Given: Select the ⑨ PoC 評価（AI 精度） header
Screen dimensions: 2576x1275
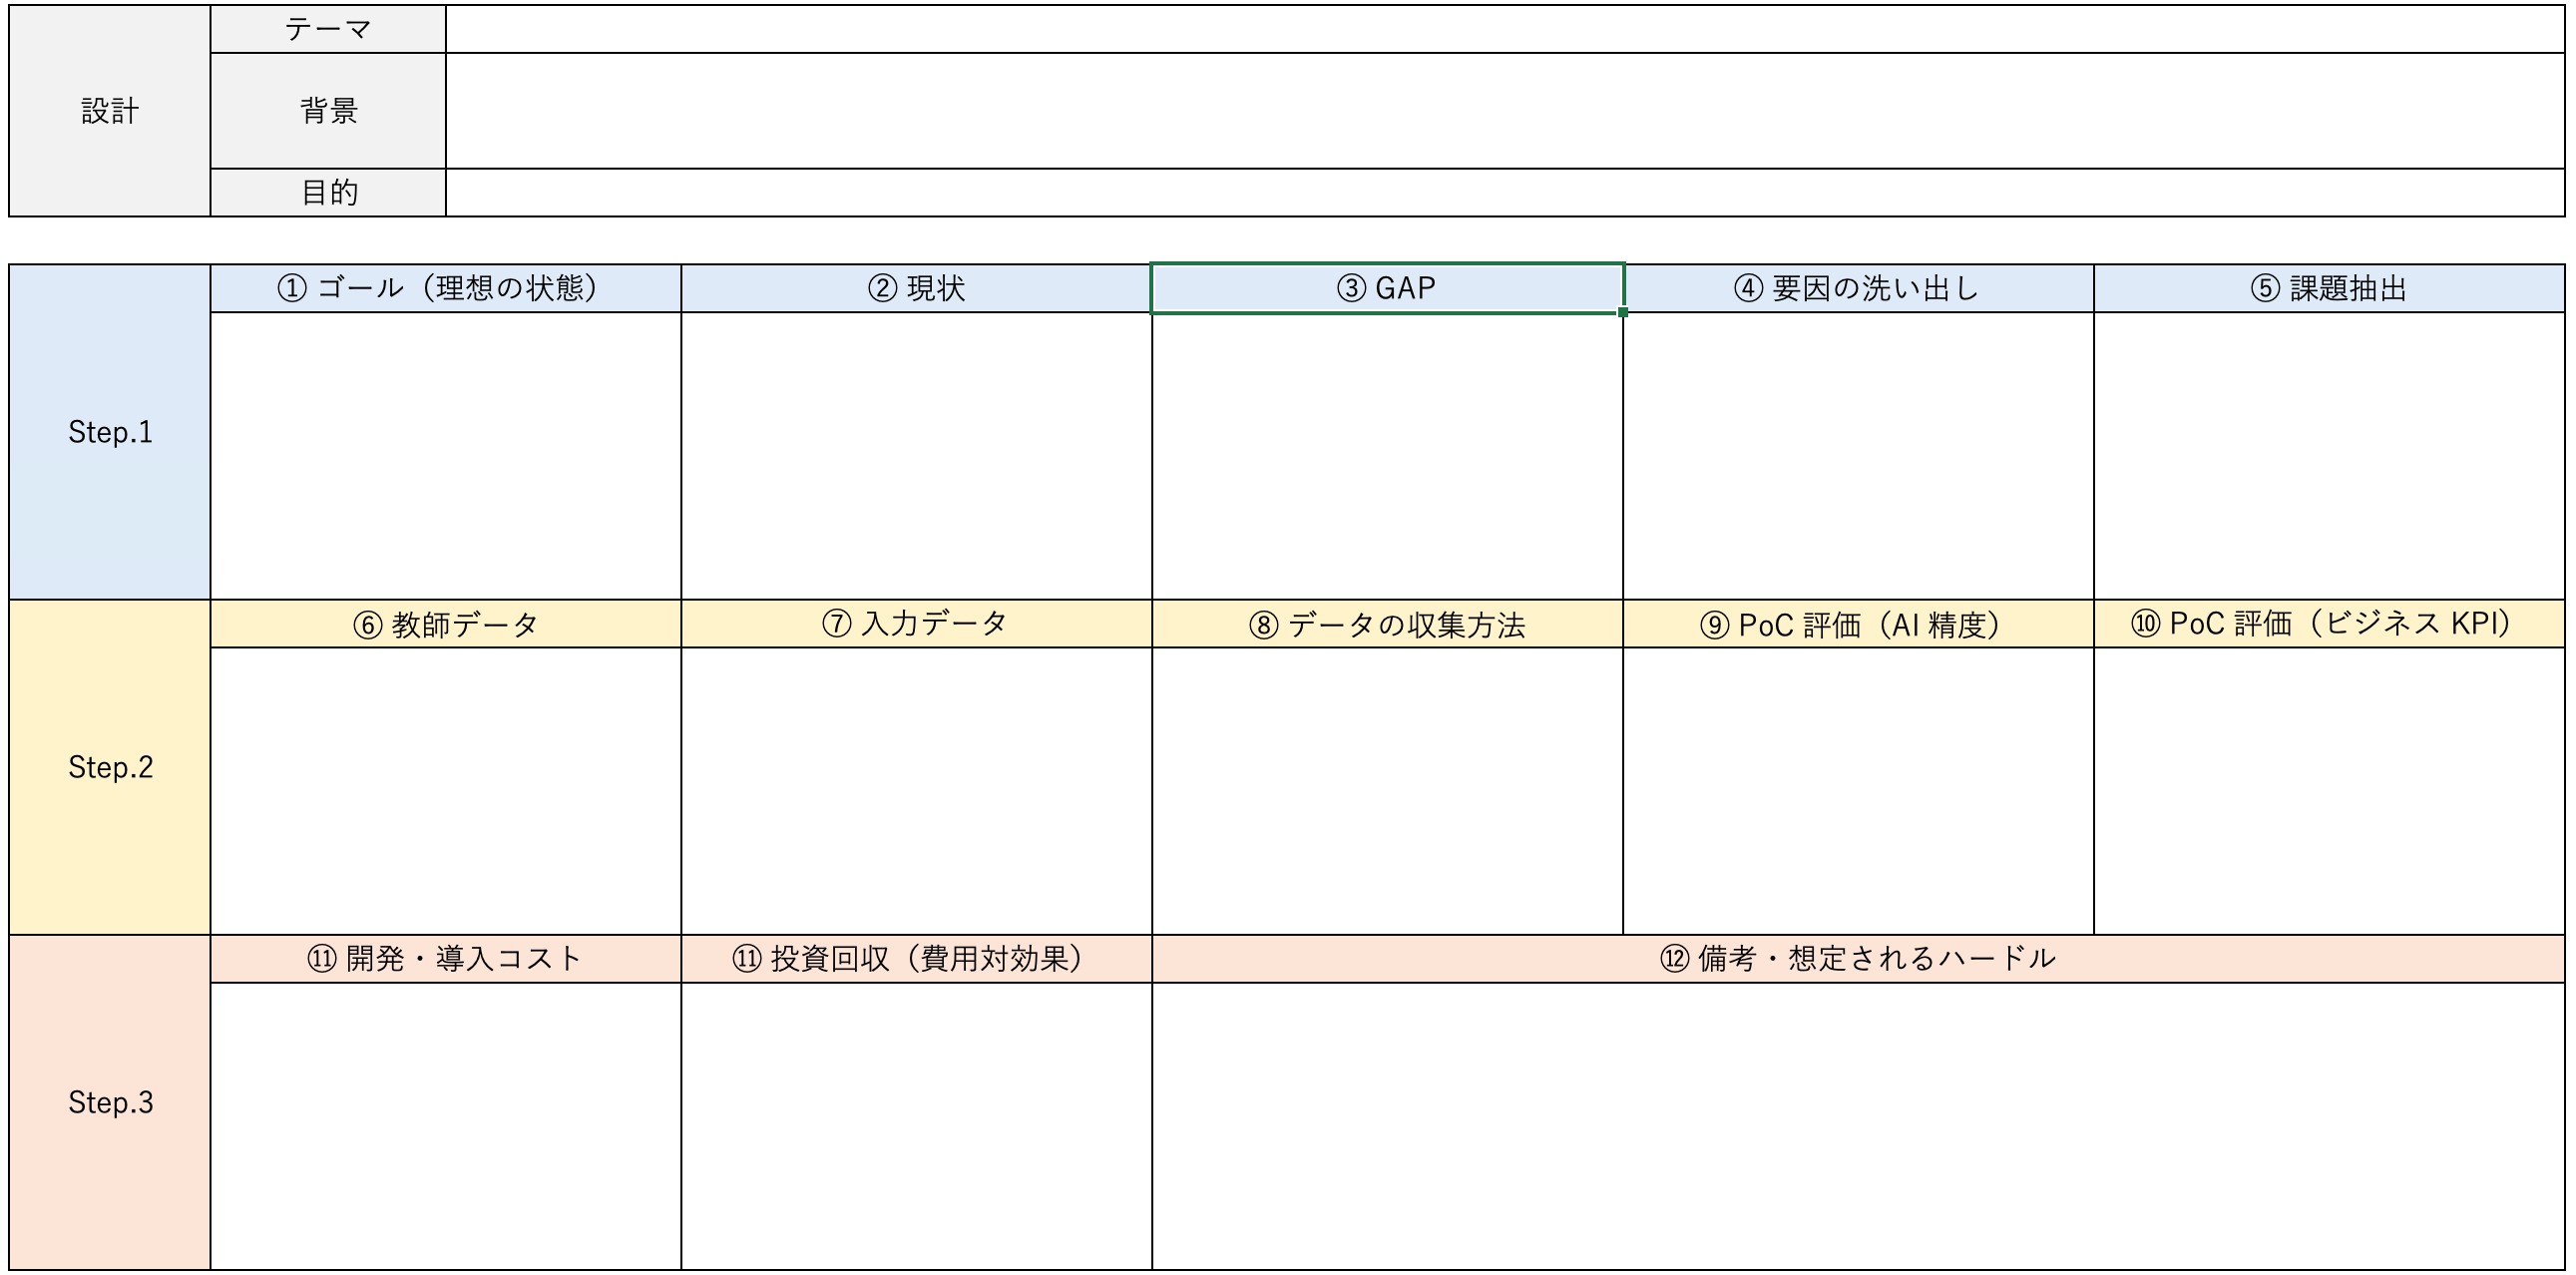Looking at the screenshot, I should (x=1857, y=624).
